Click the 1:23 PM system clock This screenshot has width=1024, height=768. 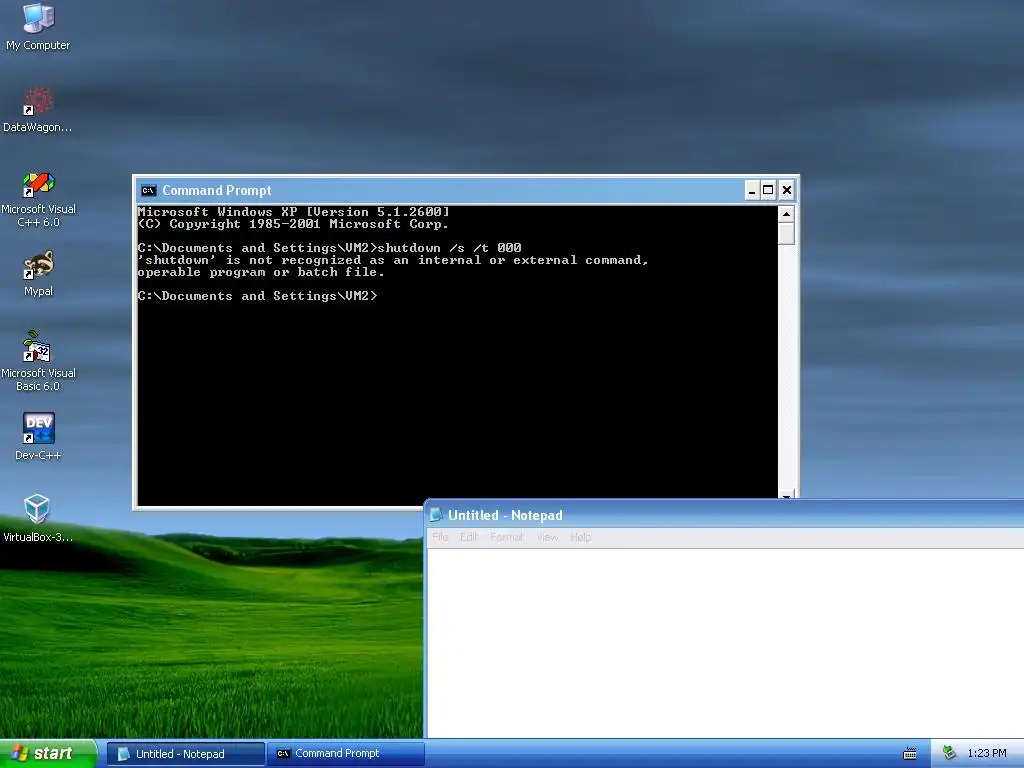pyautogui.click(x=987, y=754)
